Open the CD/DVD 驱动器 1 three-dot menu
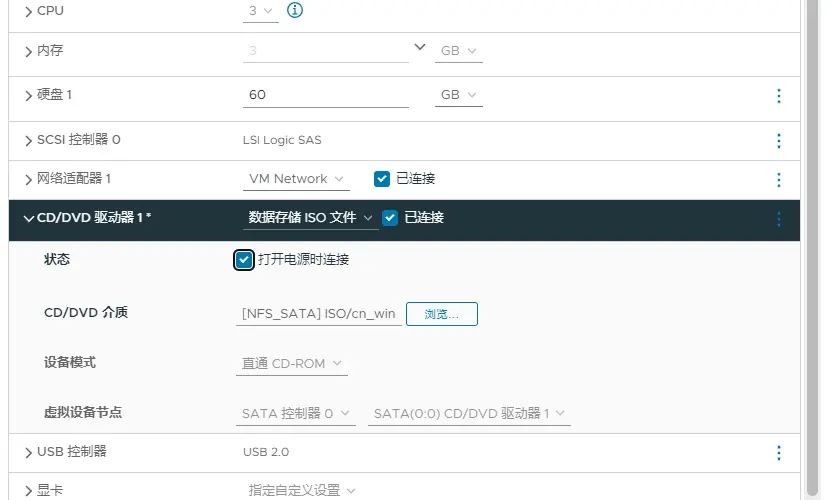The width and height of the screenshot is (835, 500). [x=779, y=218]
